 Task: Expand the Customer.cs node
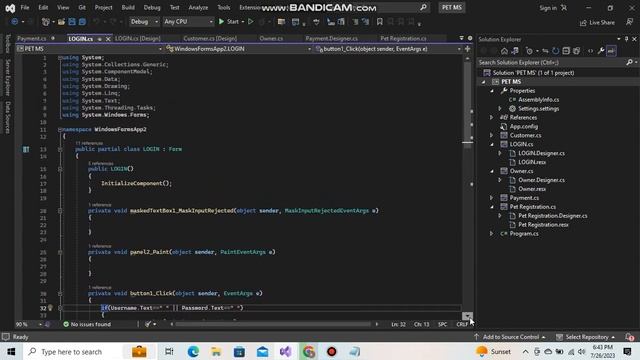pos(492,135)
